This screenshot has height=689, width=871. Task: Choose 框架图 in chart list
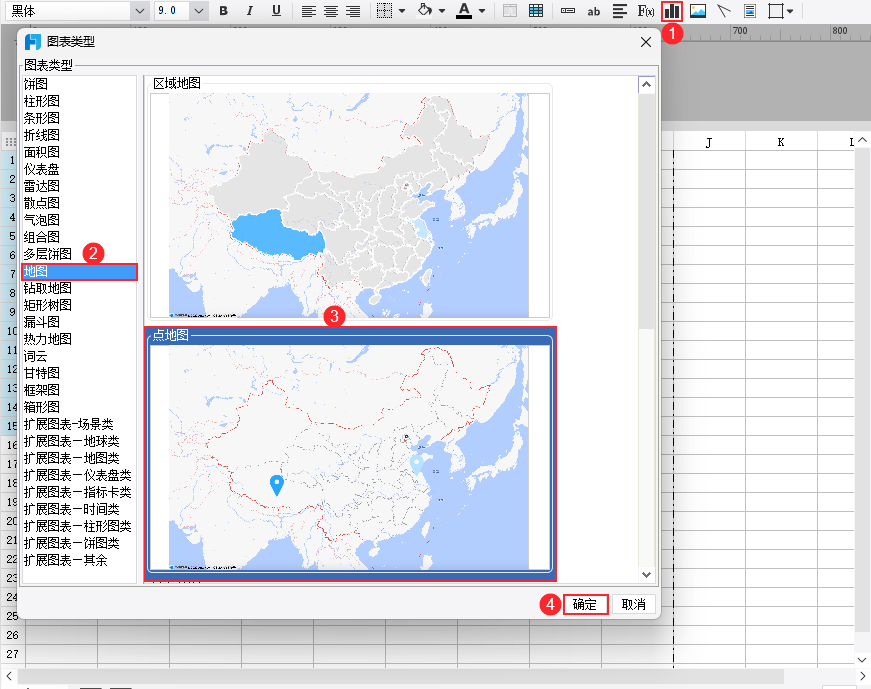[x=42, y=390]
